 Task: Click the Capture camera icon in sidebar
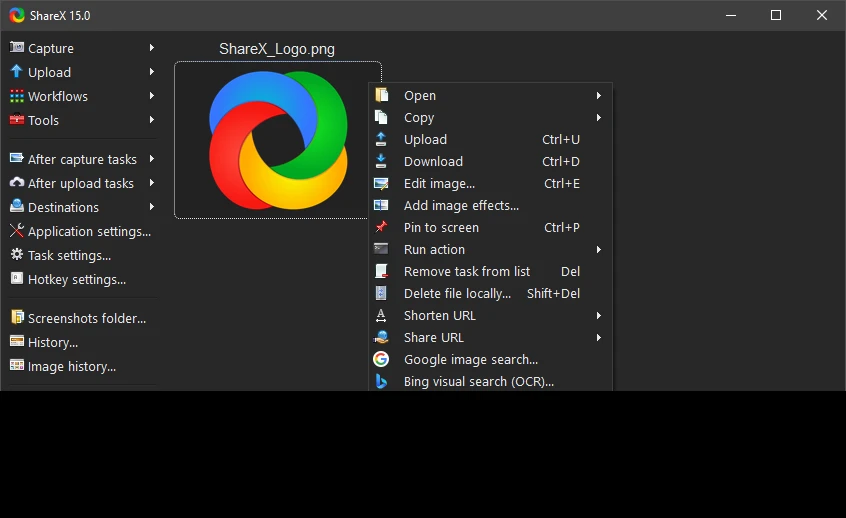point(17,47)
